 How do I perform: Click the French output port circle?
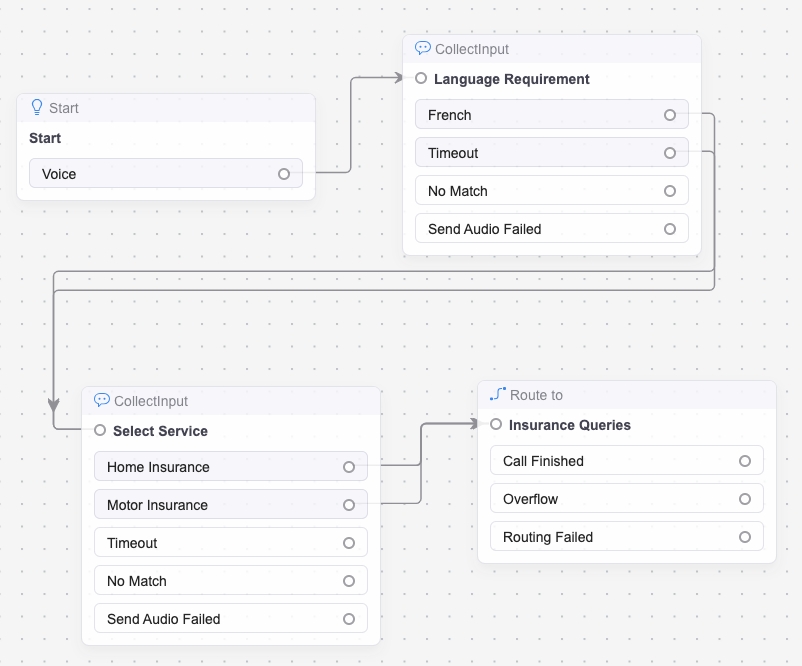click(x=670, y=115)
